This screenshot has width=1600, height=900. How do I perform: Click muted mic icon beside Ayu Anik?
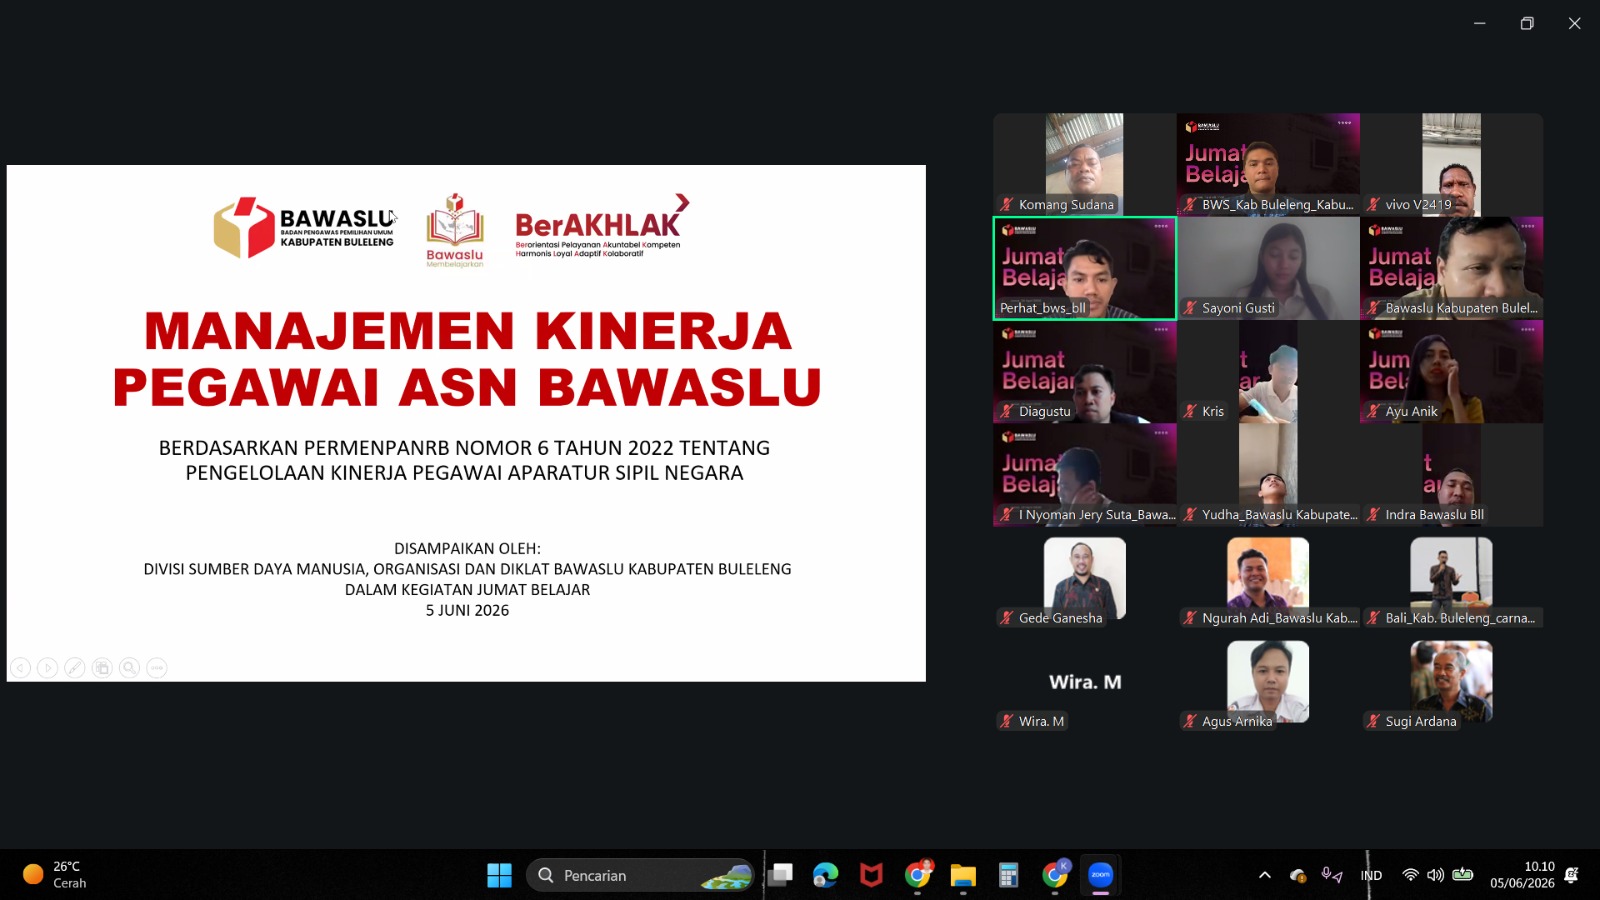click(1374, 411)
